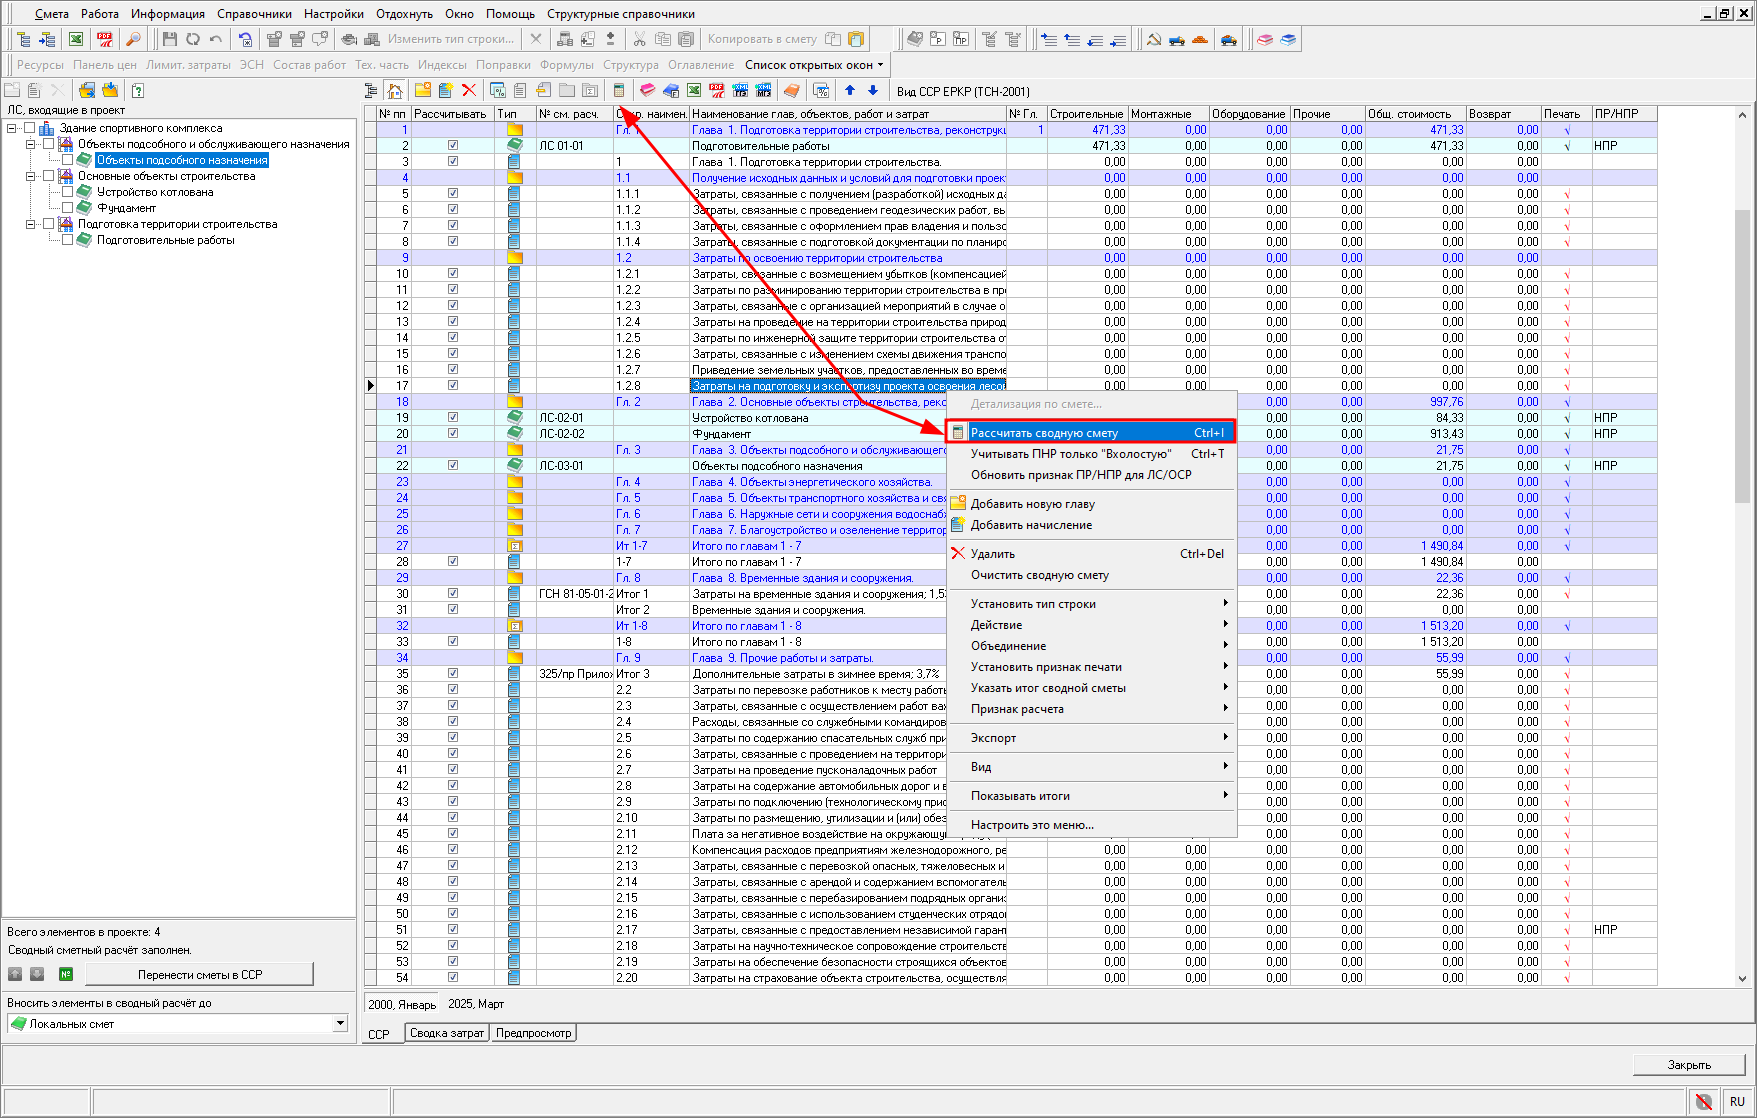Click the PDF export icon in top toolbar
The image size is (1757, 1118).
104,39
